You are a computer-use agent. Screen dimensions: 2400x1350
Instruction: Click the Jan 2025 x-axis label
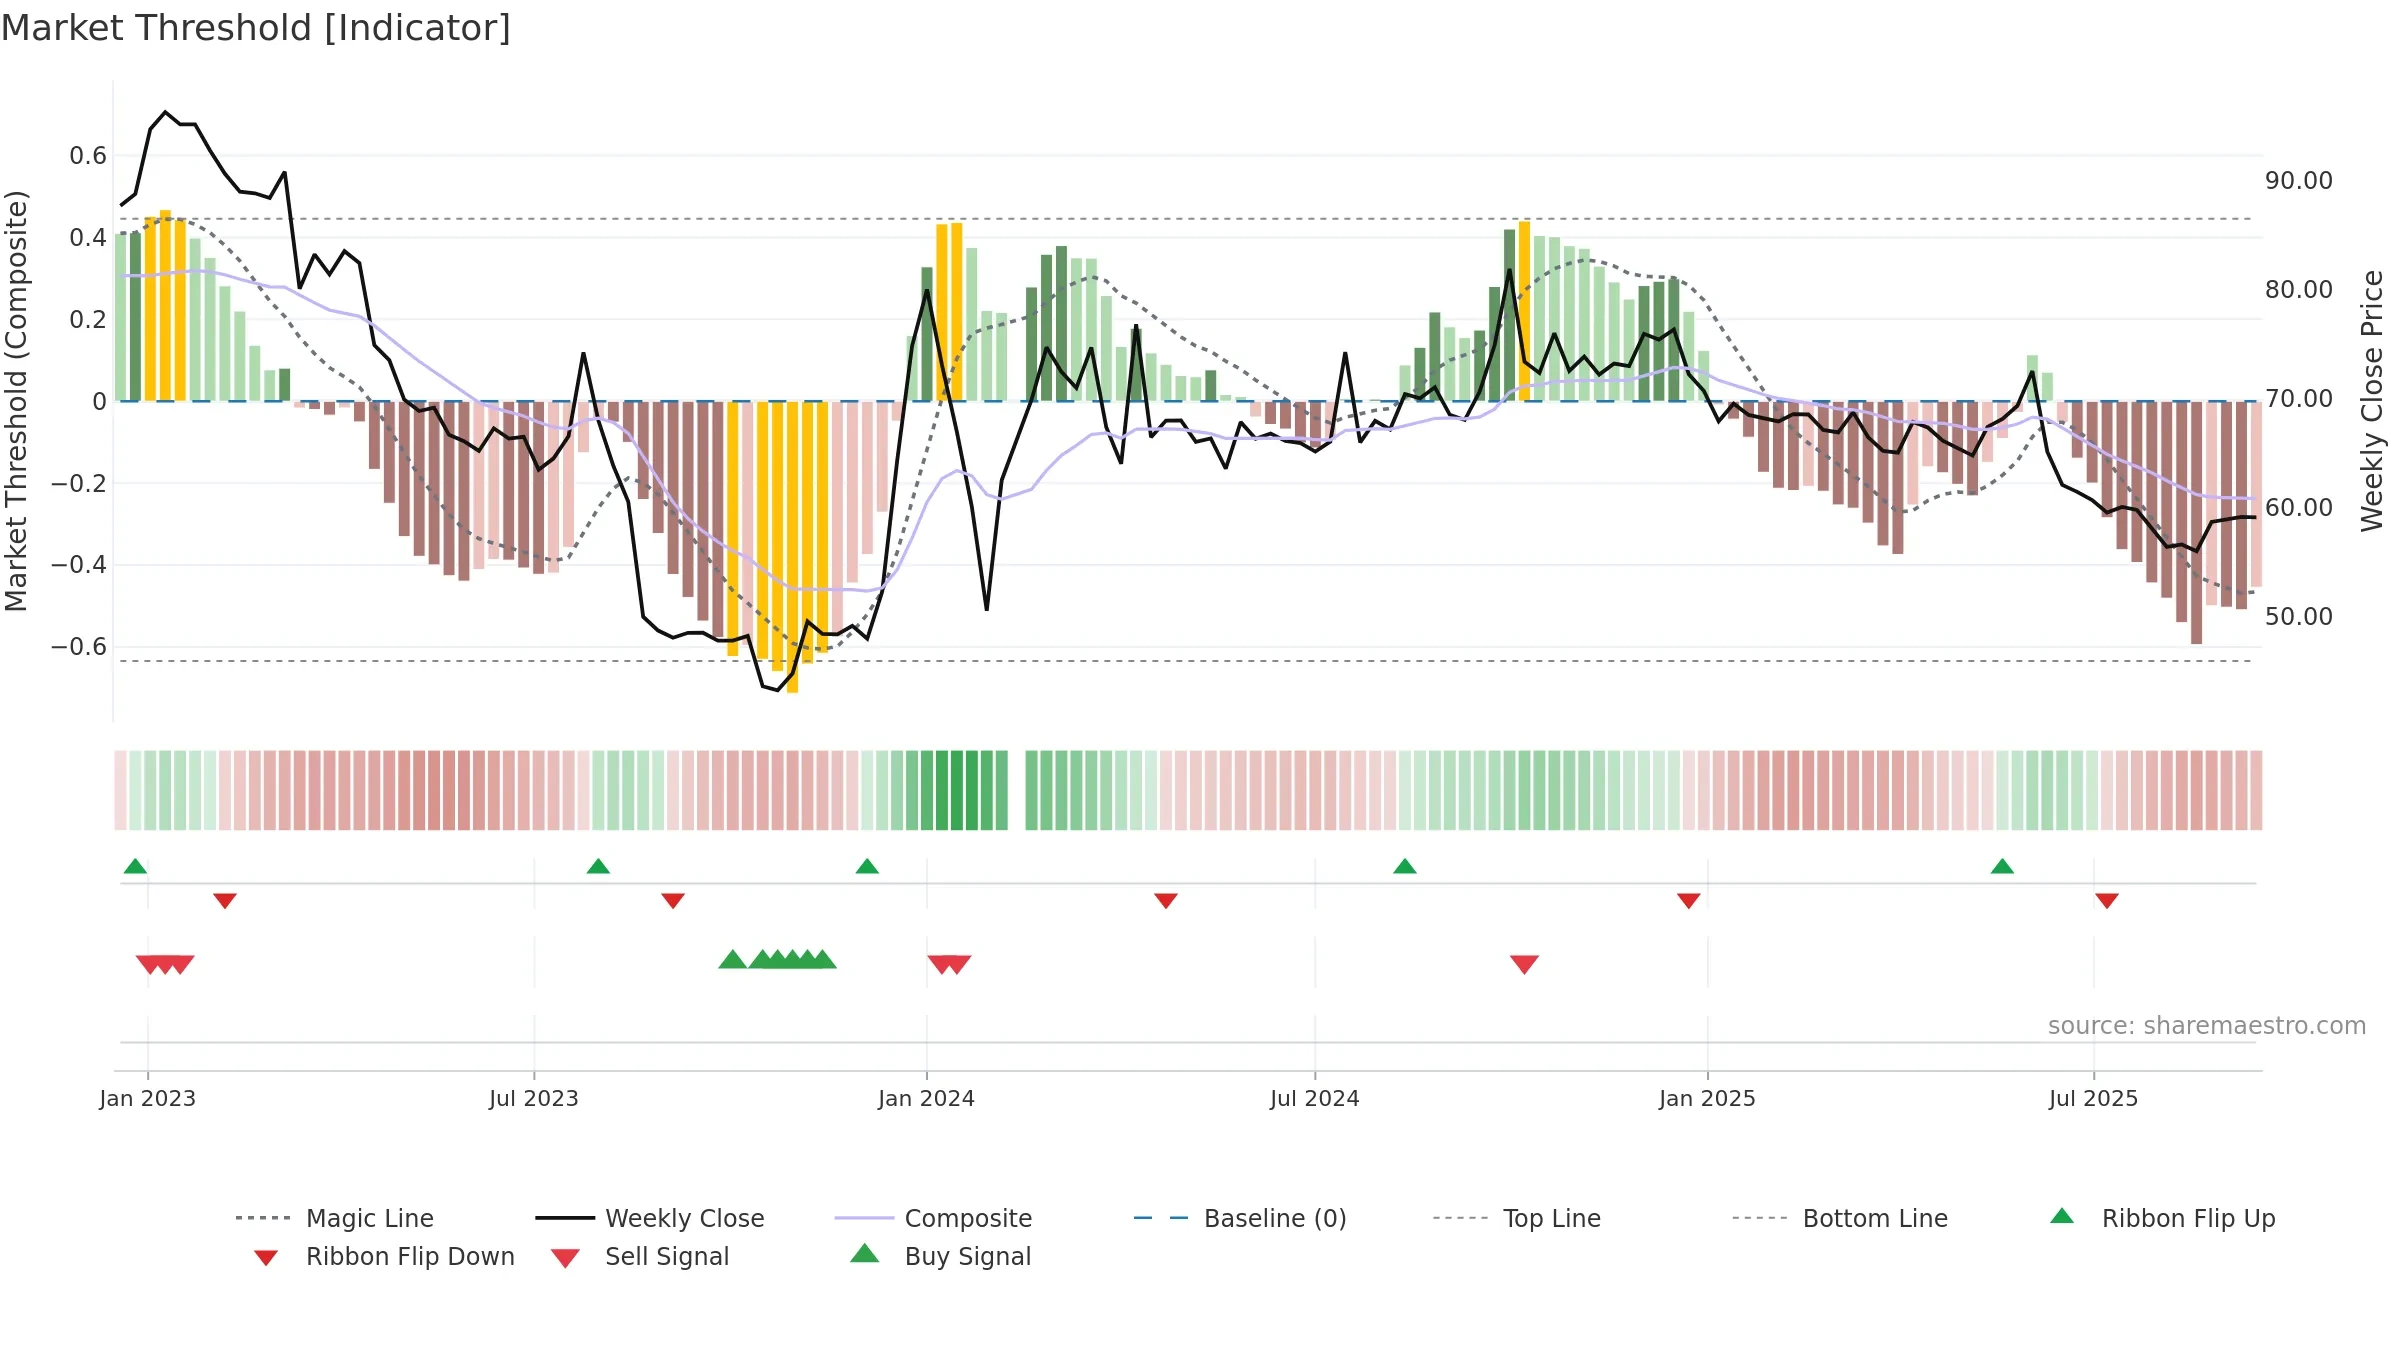[x=1708, y=1098]
